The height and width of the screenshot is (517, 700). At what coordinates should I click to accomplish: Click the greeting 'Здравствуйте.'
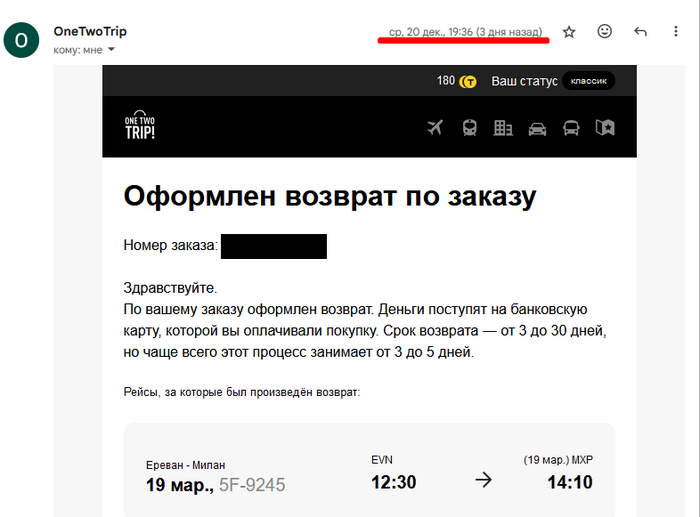171,288
